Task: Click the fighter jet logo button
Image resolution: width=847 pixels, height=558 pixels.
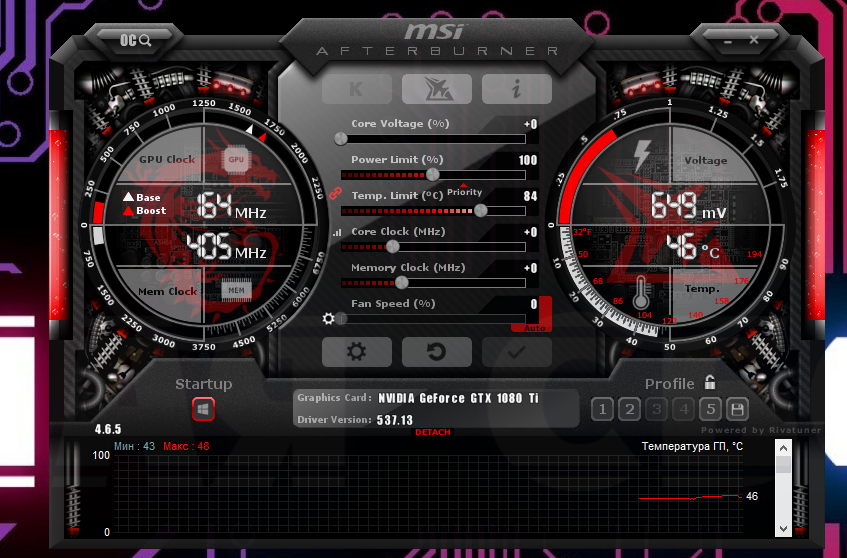Action: pos(436,89)
